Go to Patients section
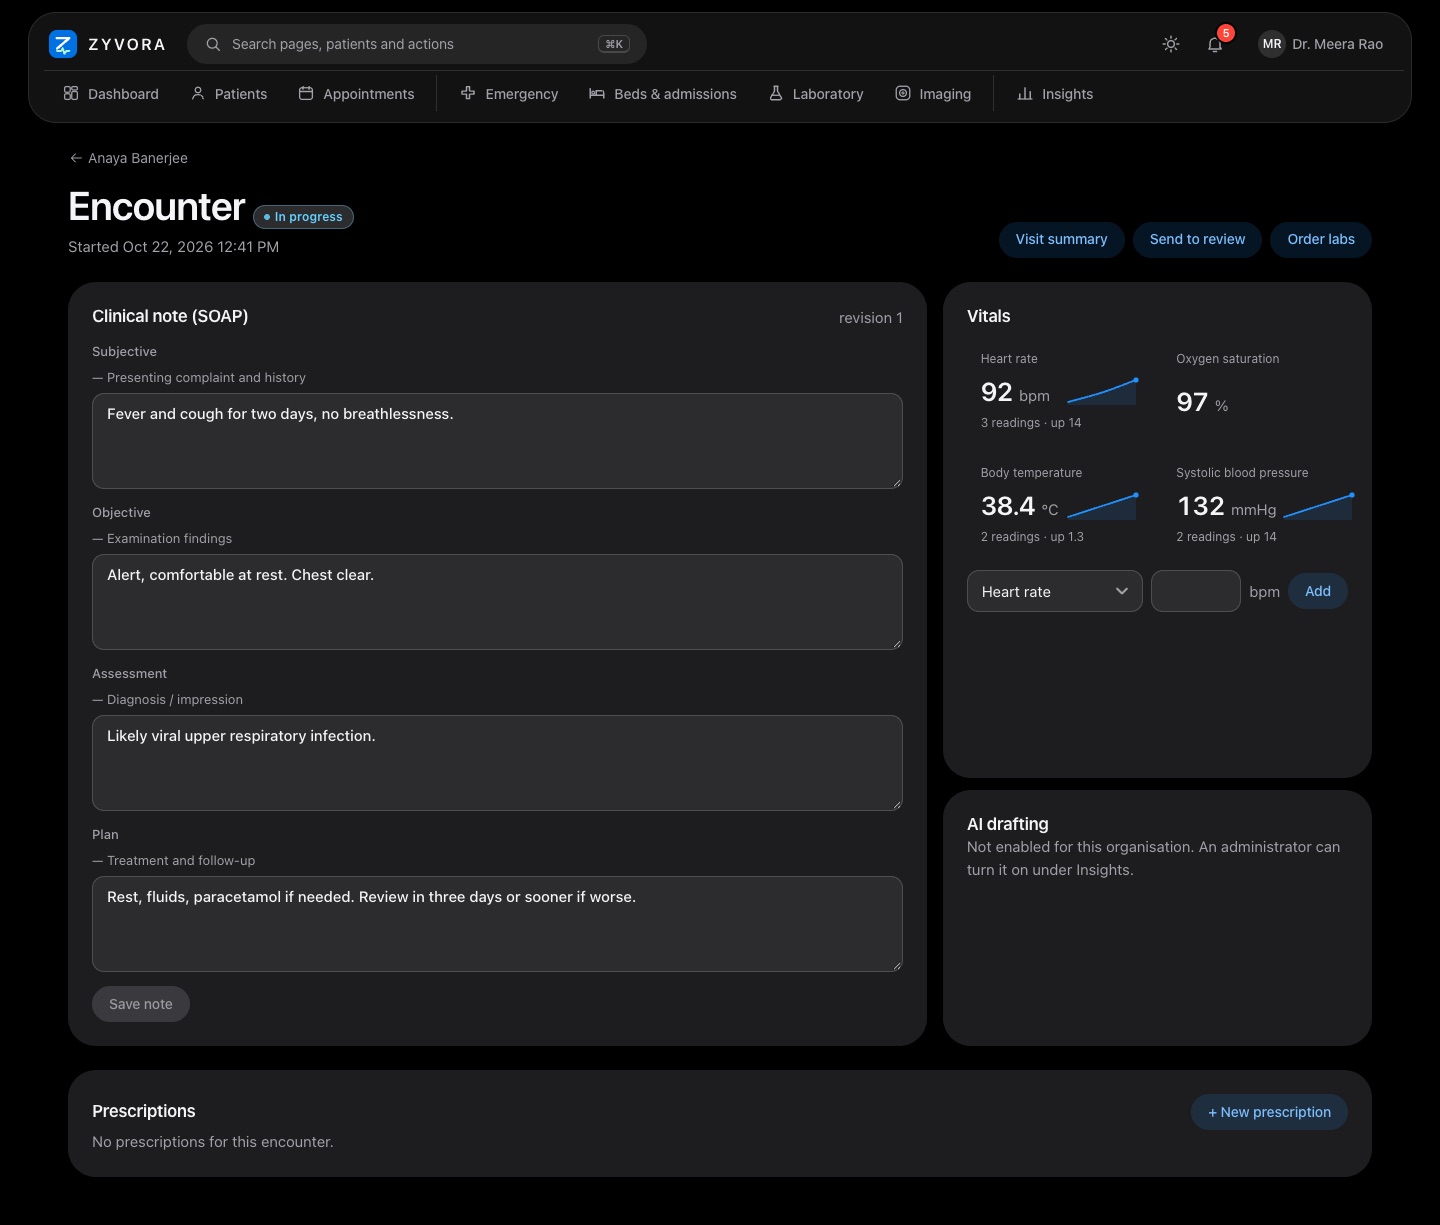 229,94
